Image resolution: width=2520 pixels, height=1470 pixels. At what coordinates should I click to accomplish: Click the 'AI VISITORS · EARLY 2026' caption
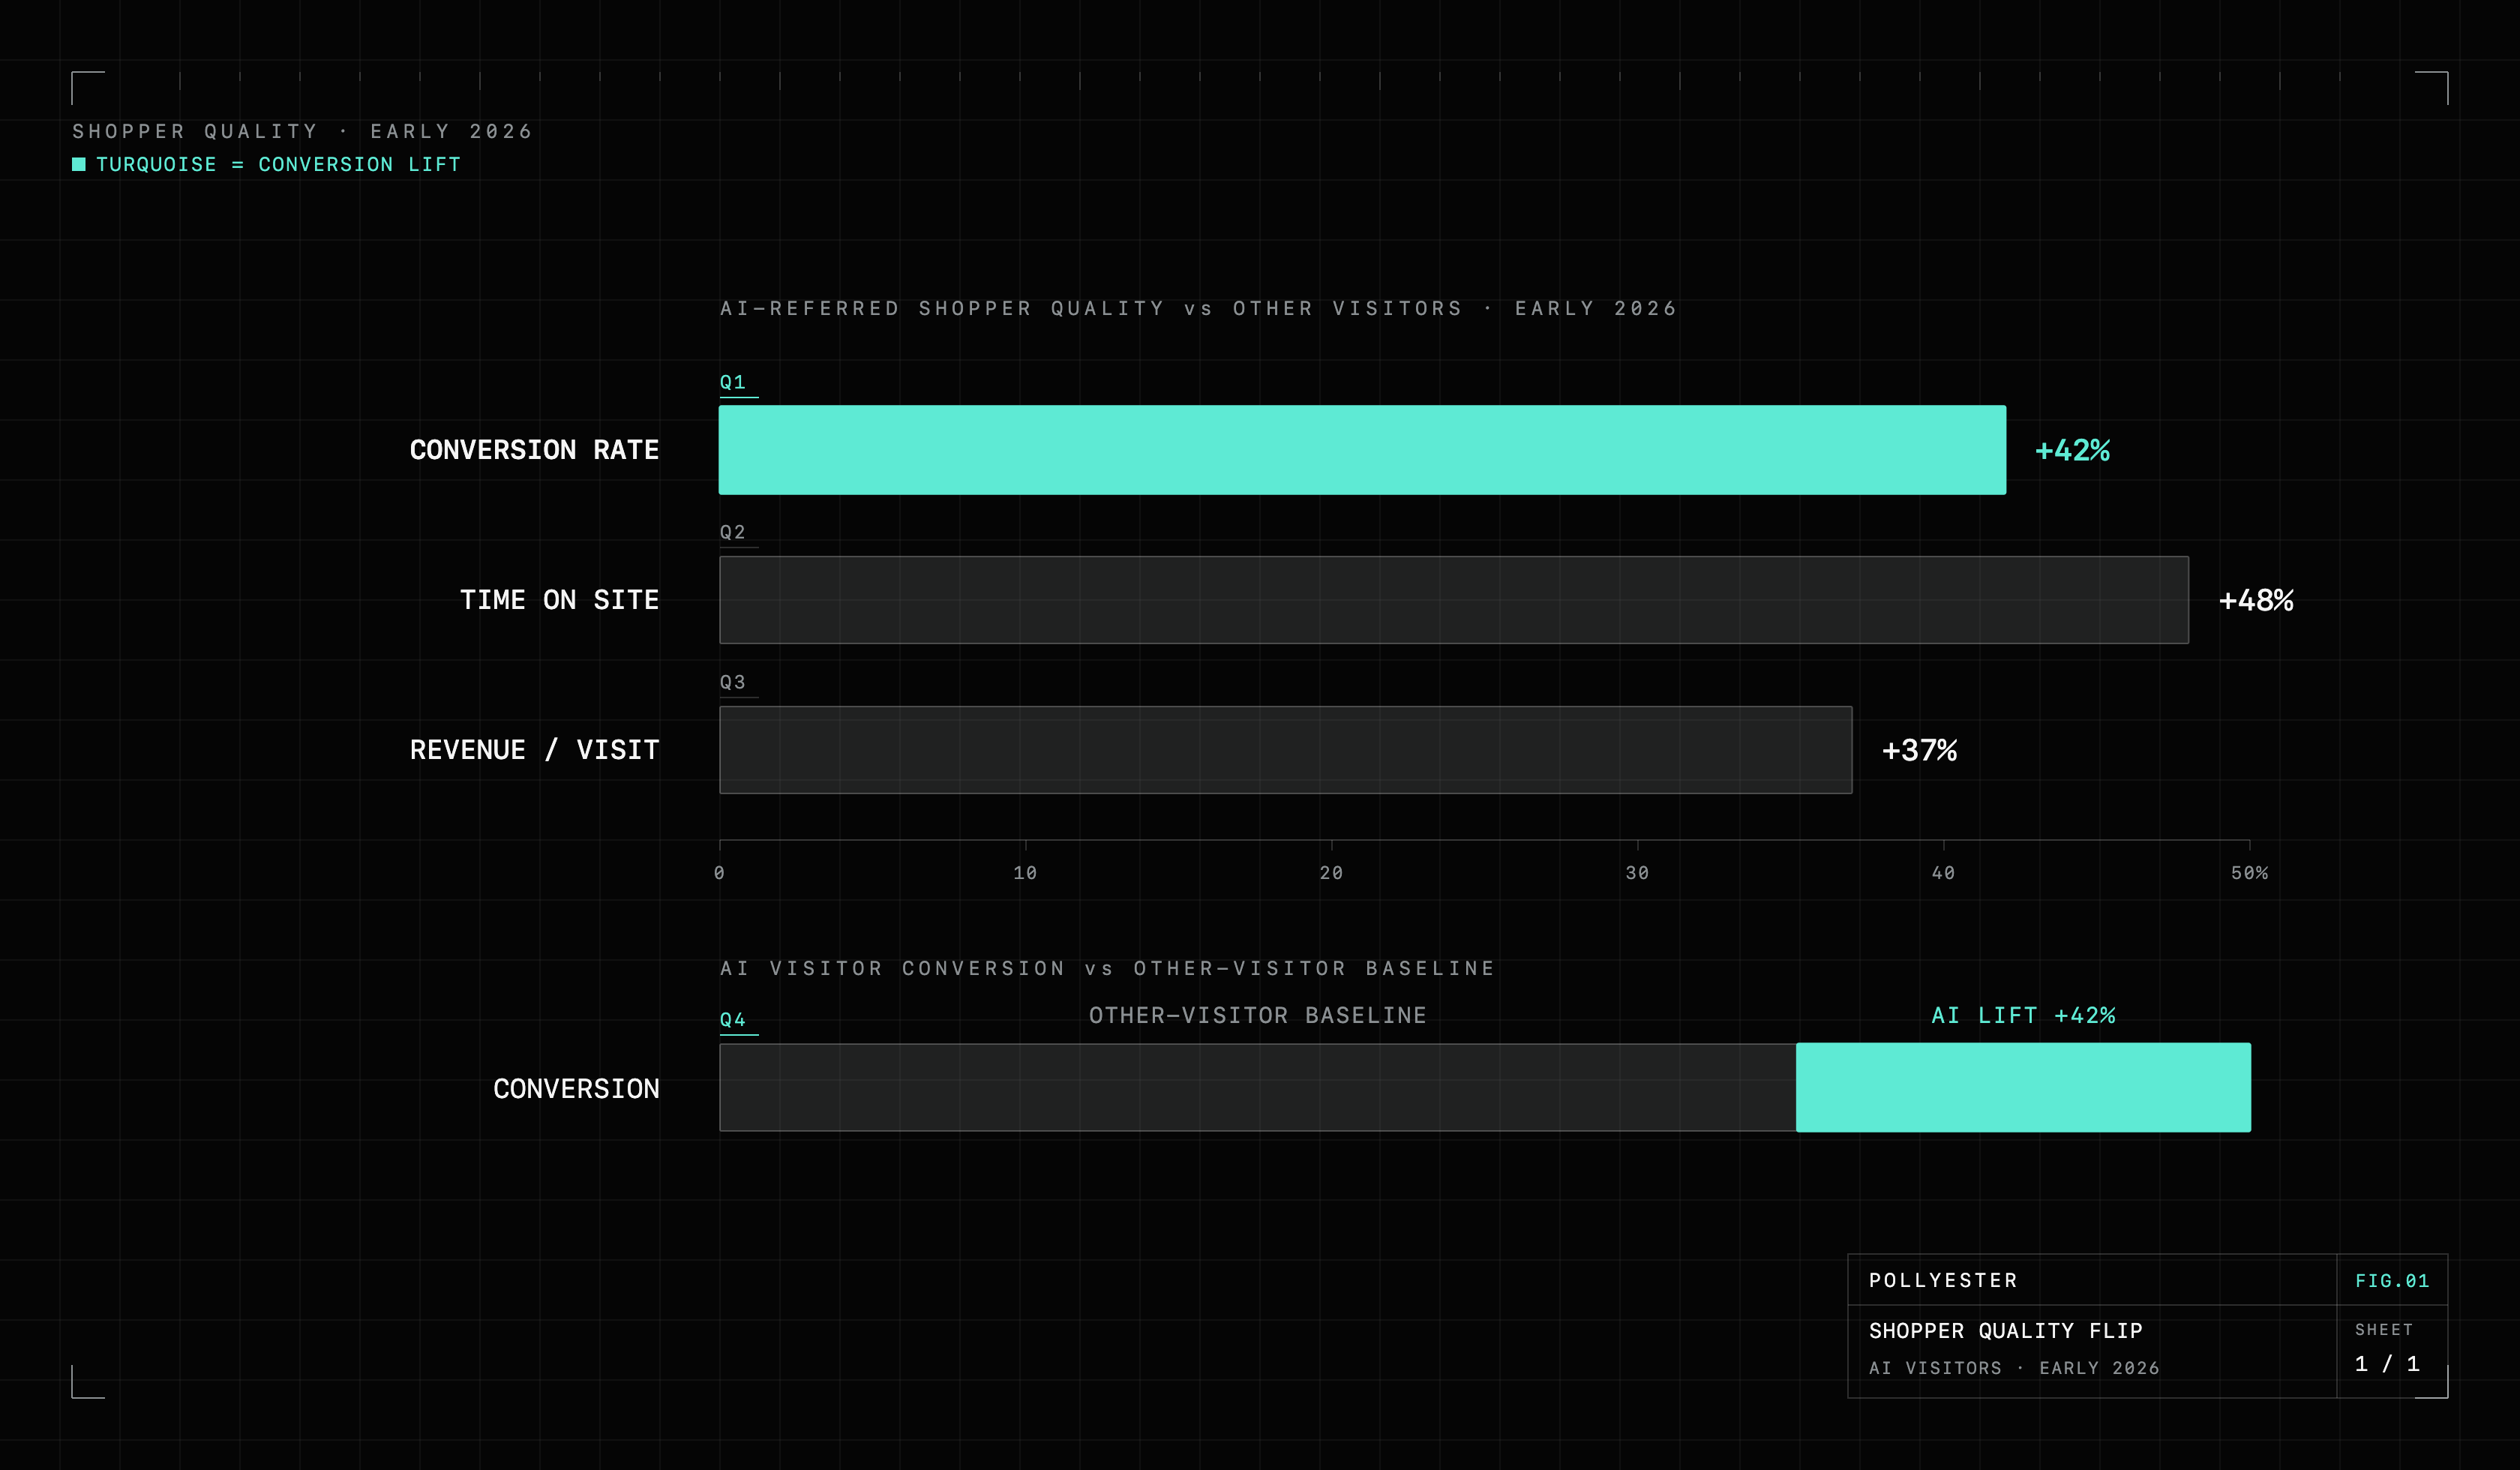(x=2014, y=1368)
